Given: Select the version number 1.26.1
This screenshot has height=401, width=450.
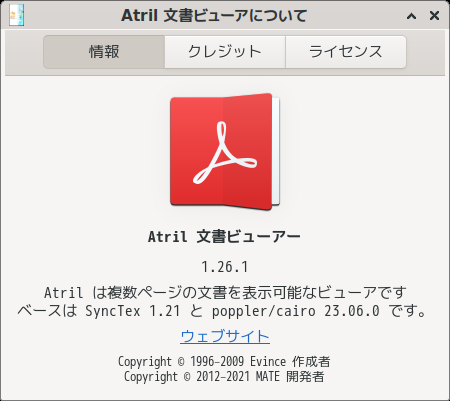Looking at the screenshot, I should coord(225,267).
